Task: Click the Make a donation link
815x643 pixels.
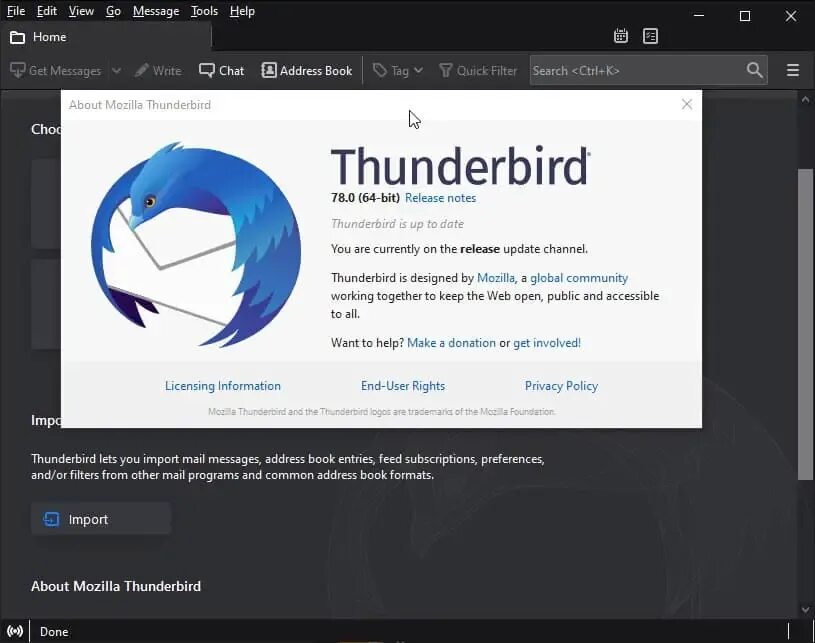Action: click(452, 342)
